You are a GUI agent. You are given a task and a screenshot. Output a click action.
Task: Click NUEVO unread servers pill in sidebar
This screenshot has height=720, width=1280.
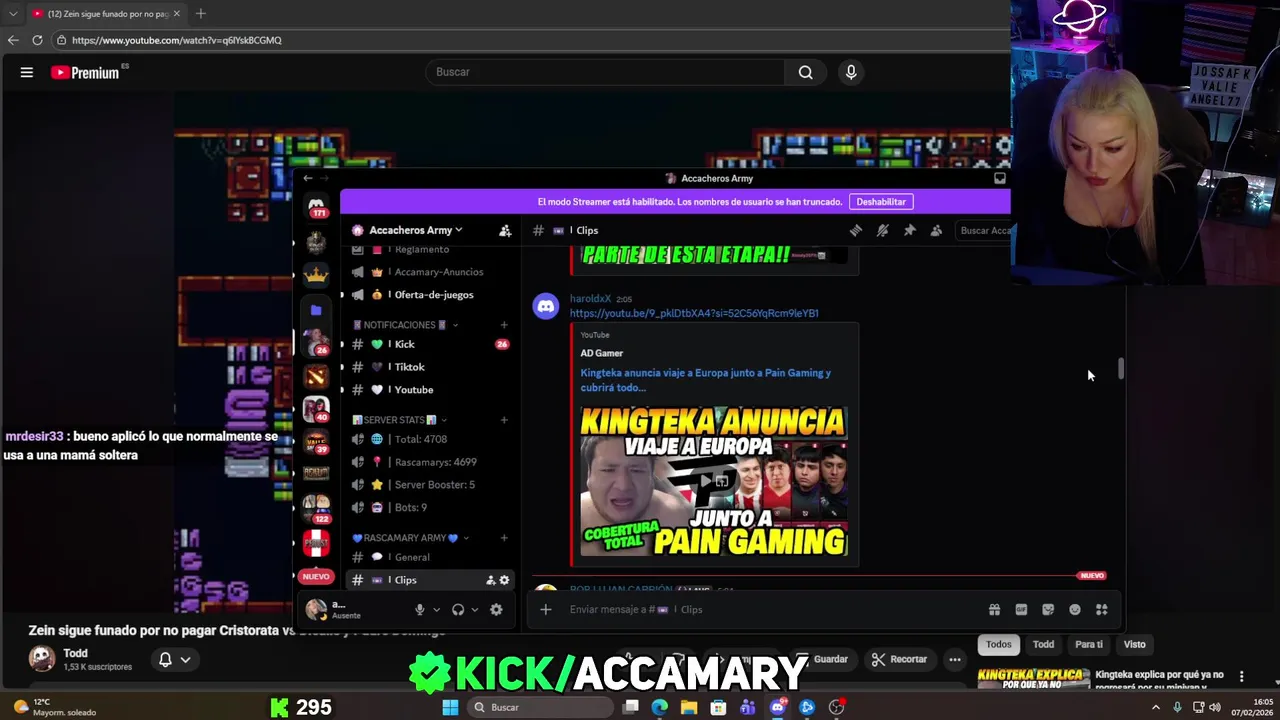click(316, 577)
